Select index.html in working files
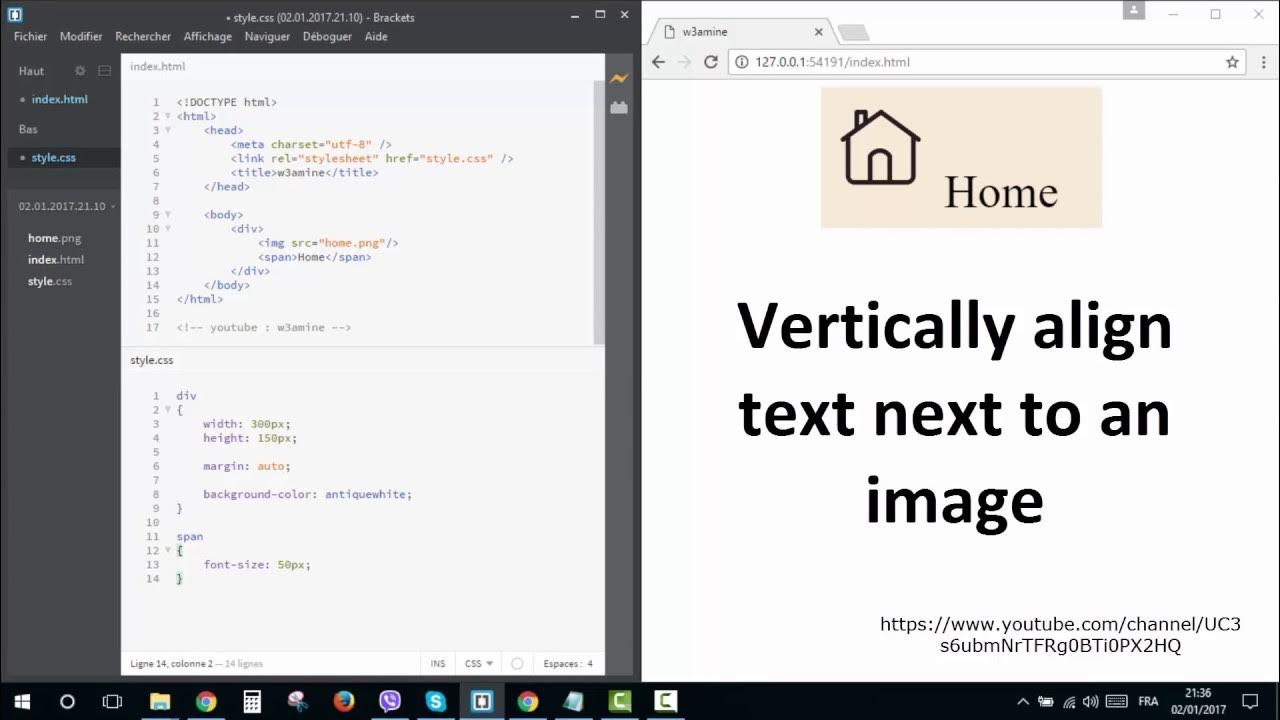 [x=60, y=99]
